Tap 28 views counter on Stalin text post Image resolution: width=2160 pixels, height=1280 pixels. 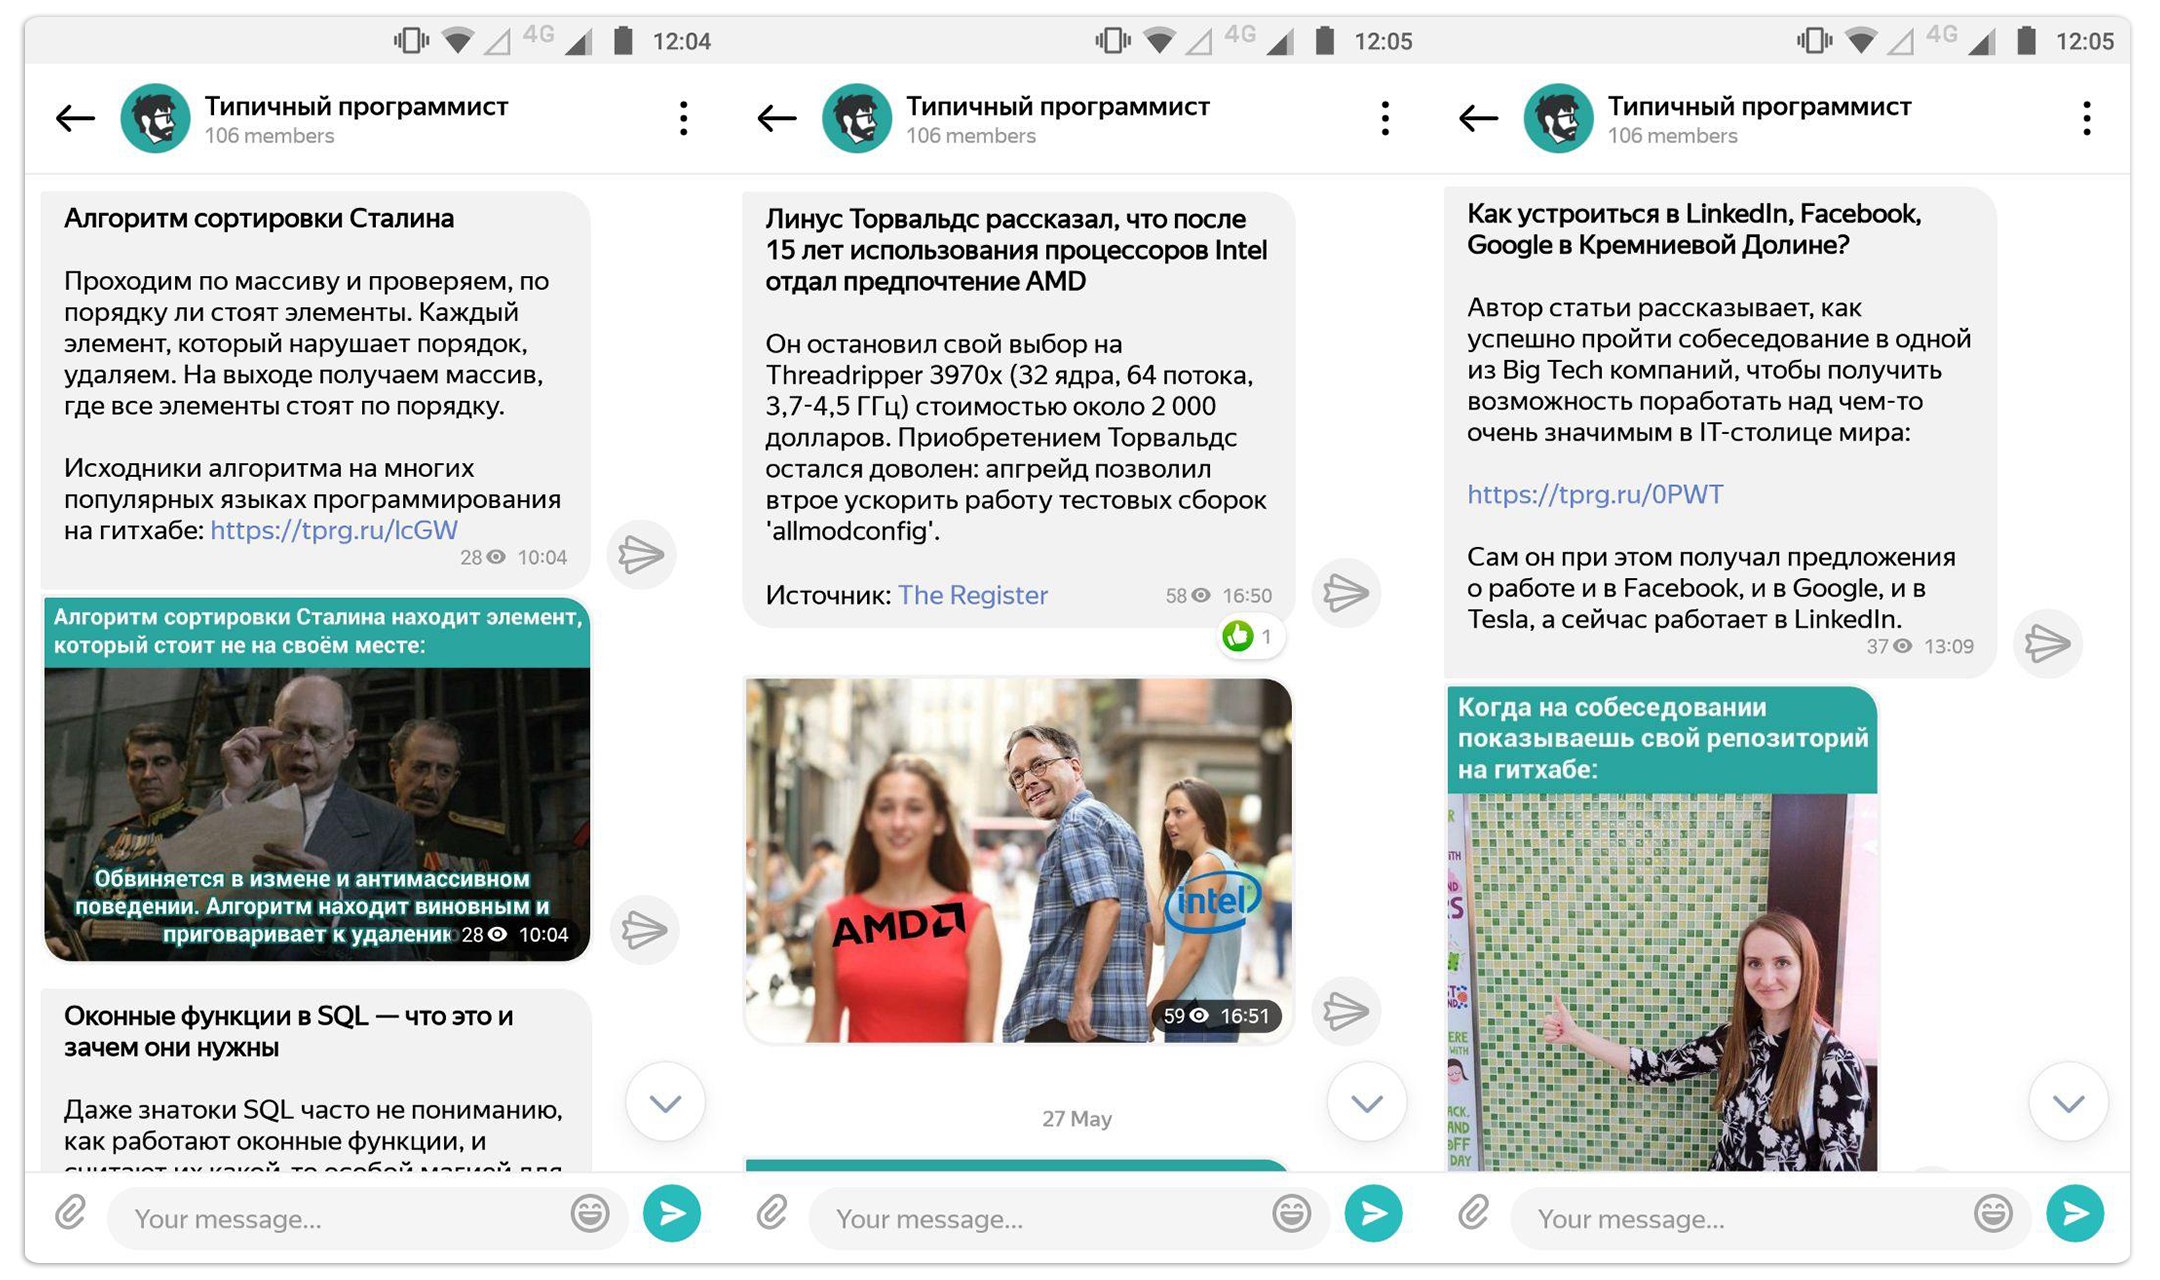pyautogui.click(x=483, y=557)
